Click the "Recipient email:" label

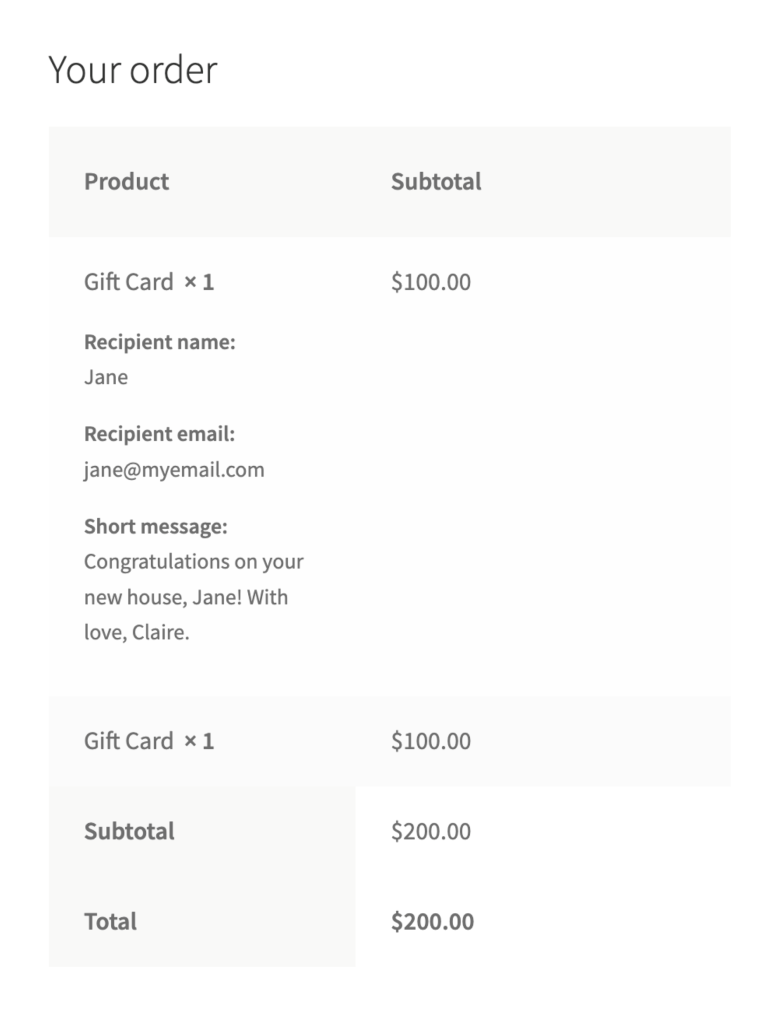coord(159,434)
